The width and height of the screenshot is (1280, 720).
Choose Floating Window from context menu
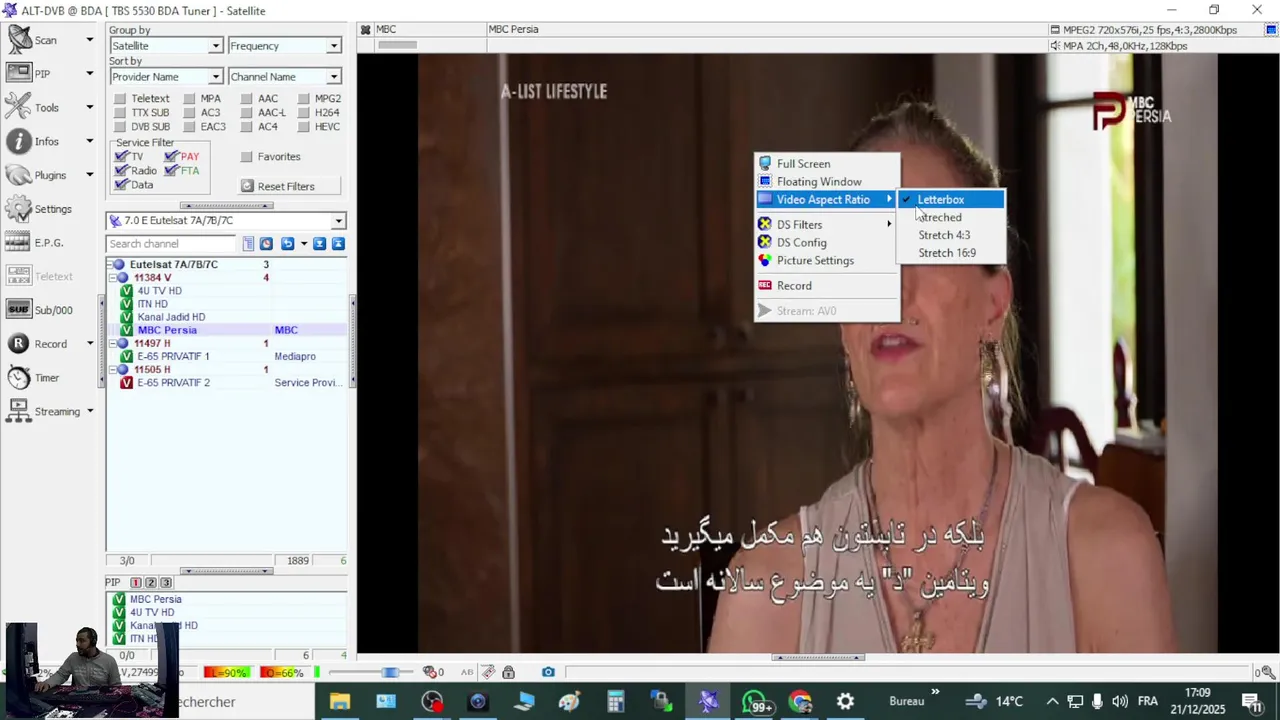[x=827, y=182]
